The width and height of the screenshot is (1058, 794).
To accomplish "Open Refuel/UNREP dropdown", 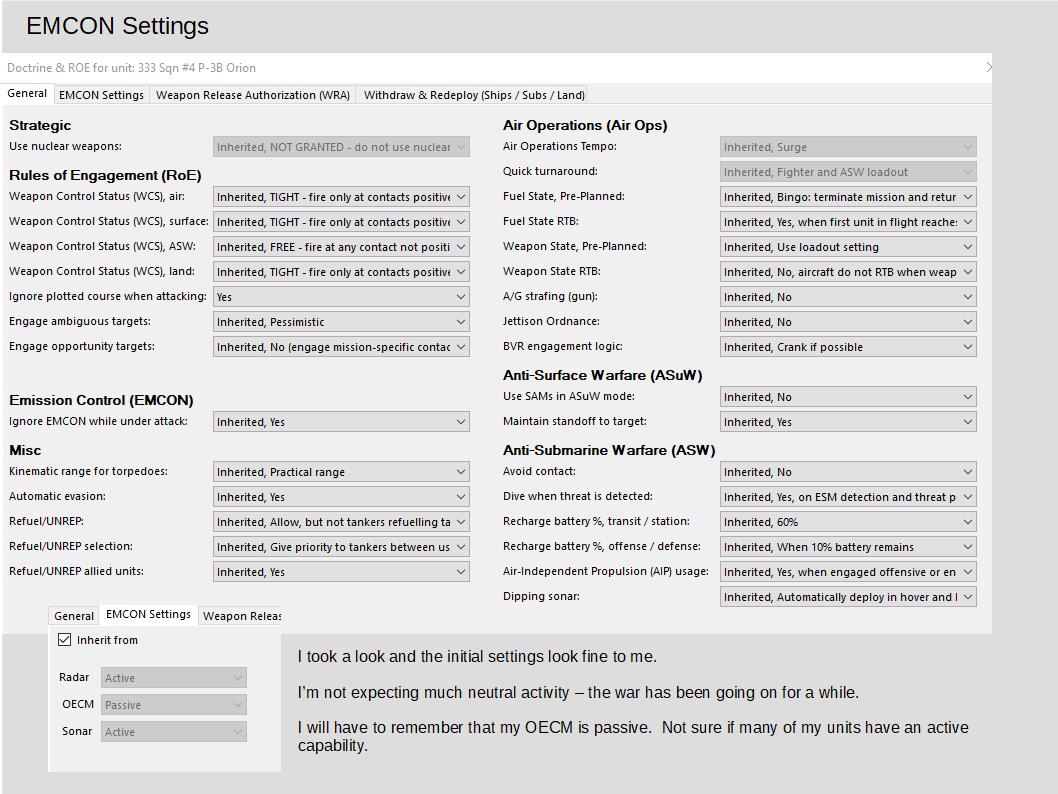I will point(341,521).
